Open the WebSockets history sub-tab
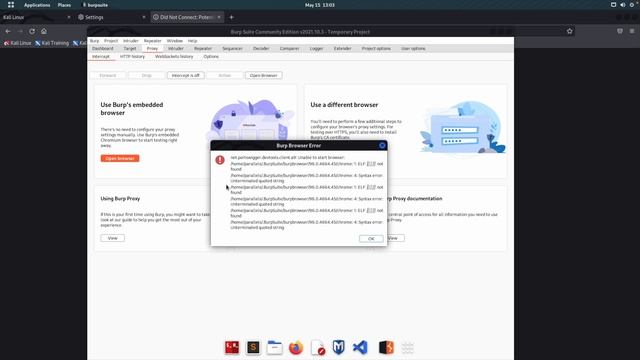Screen dimensions: 640x360 click(x=174, y=56)
